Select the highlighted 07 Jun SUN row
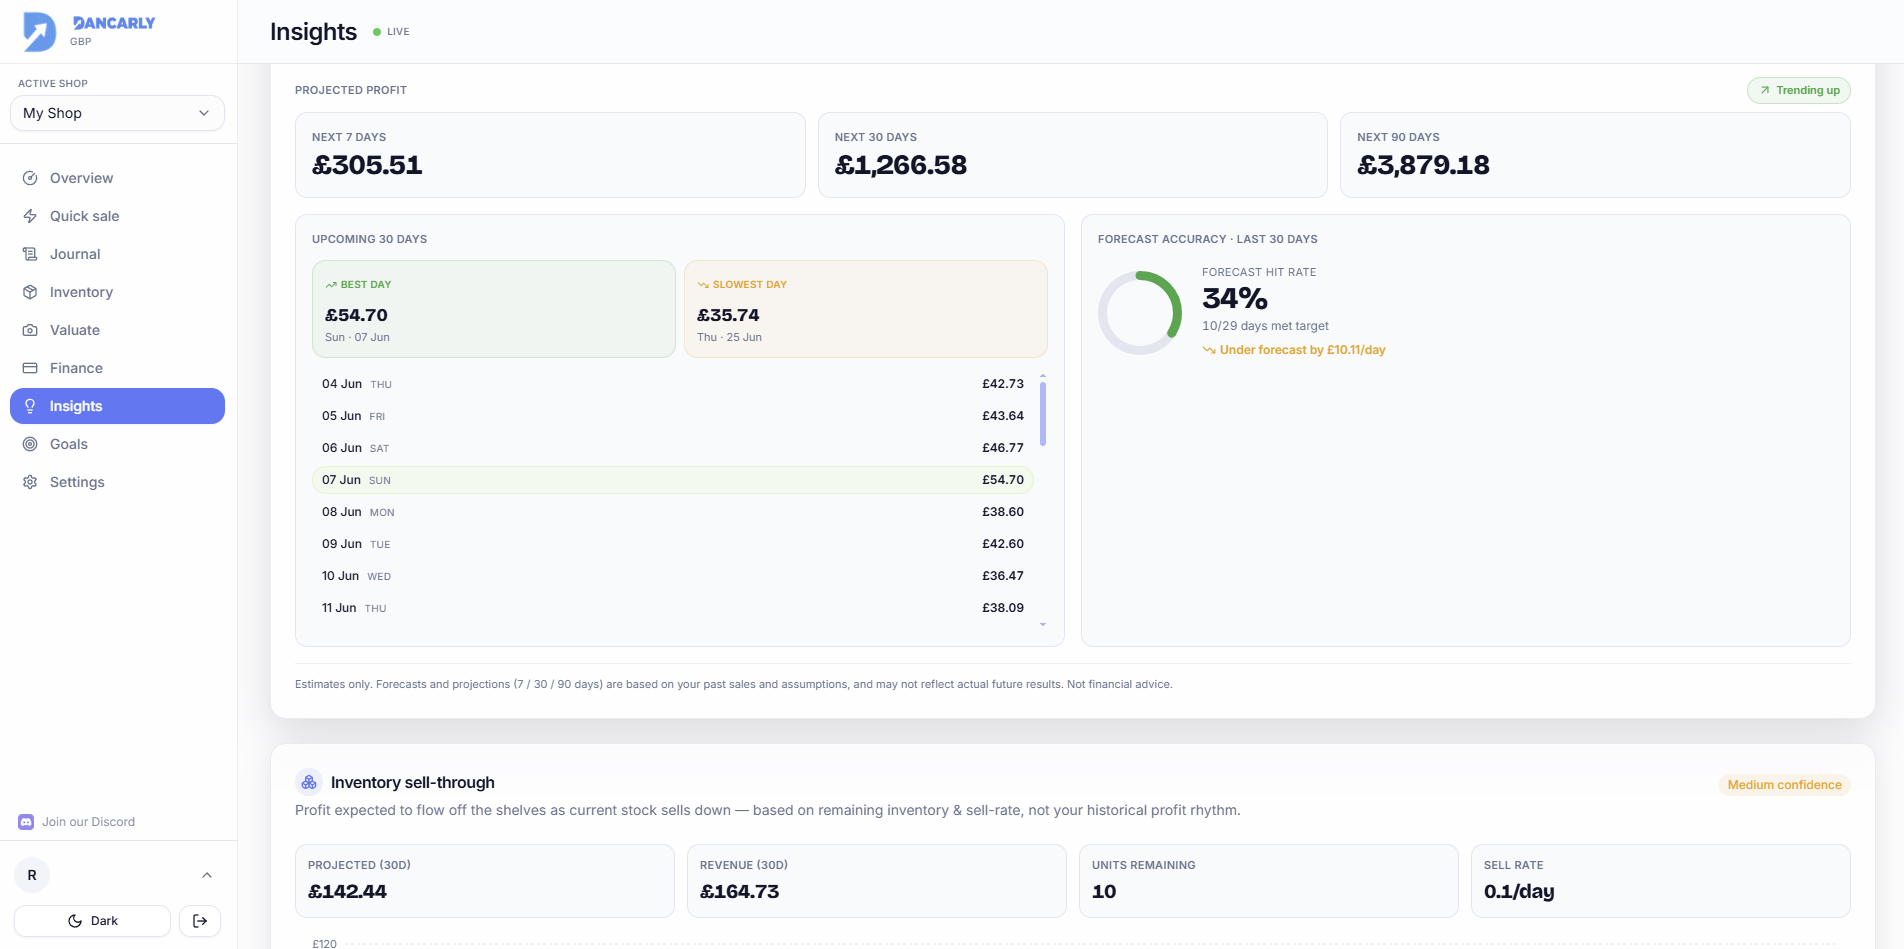The image size is (1904, 949). 673,480
